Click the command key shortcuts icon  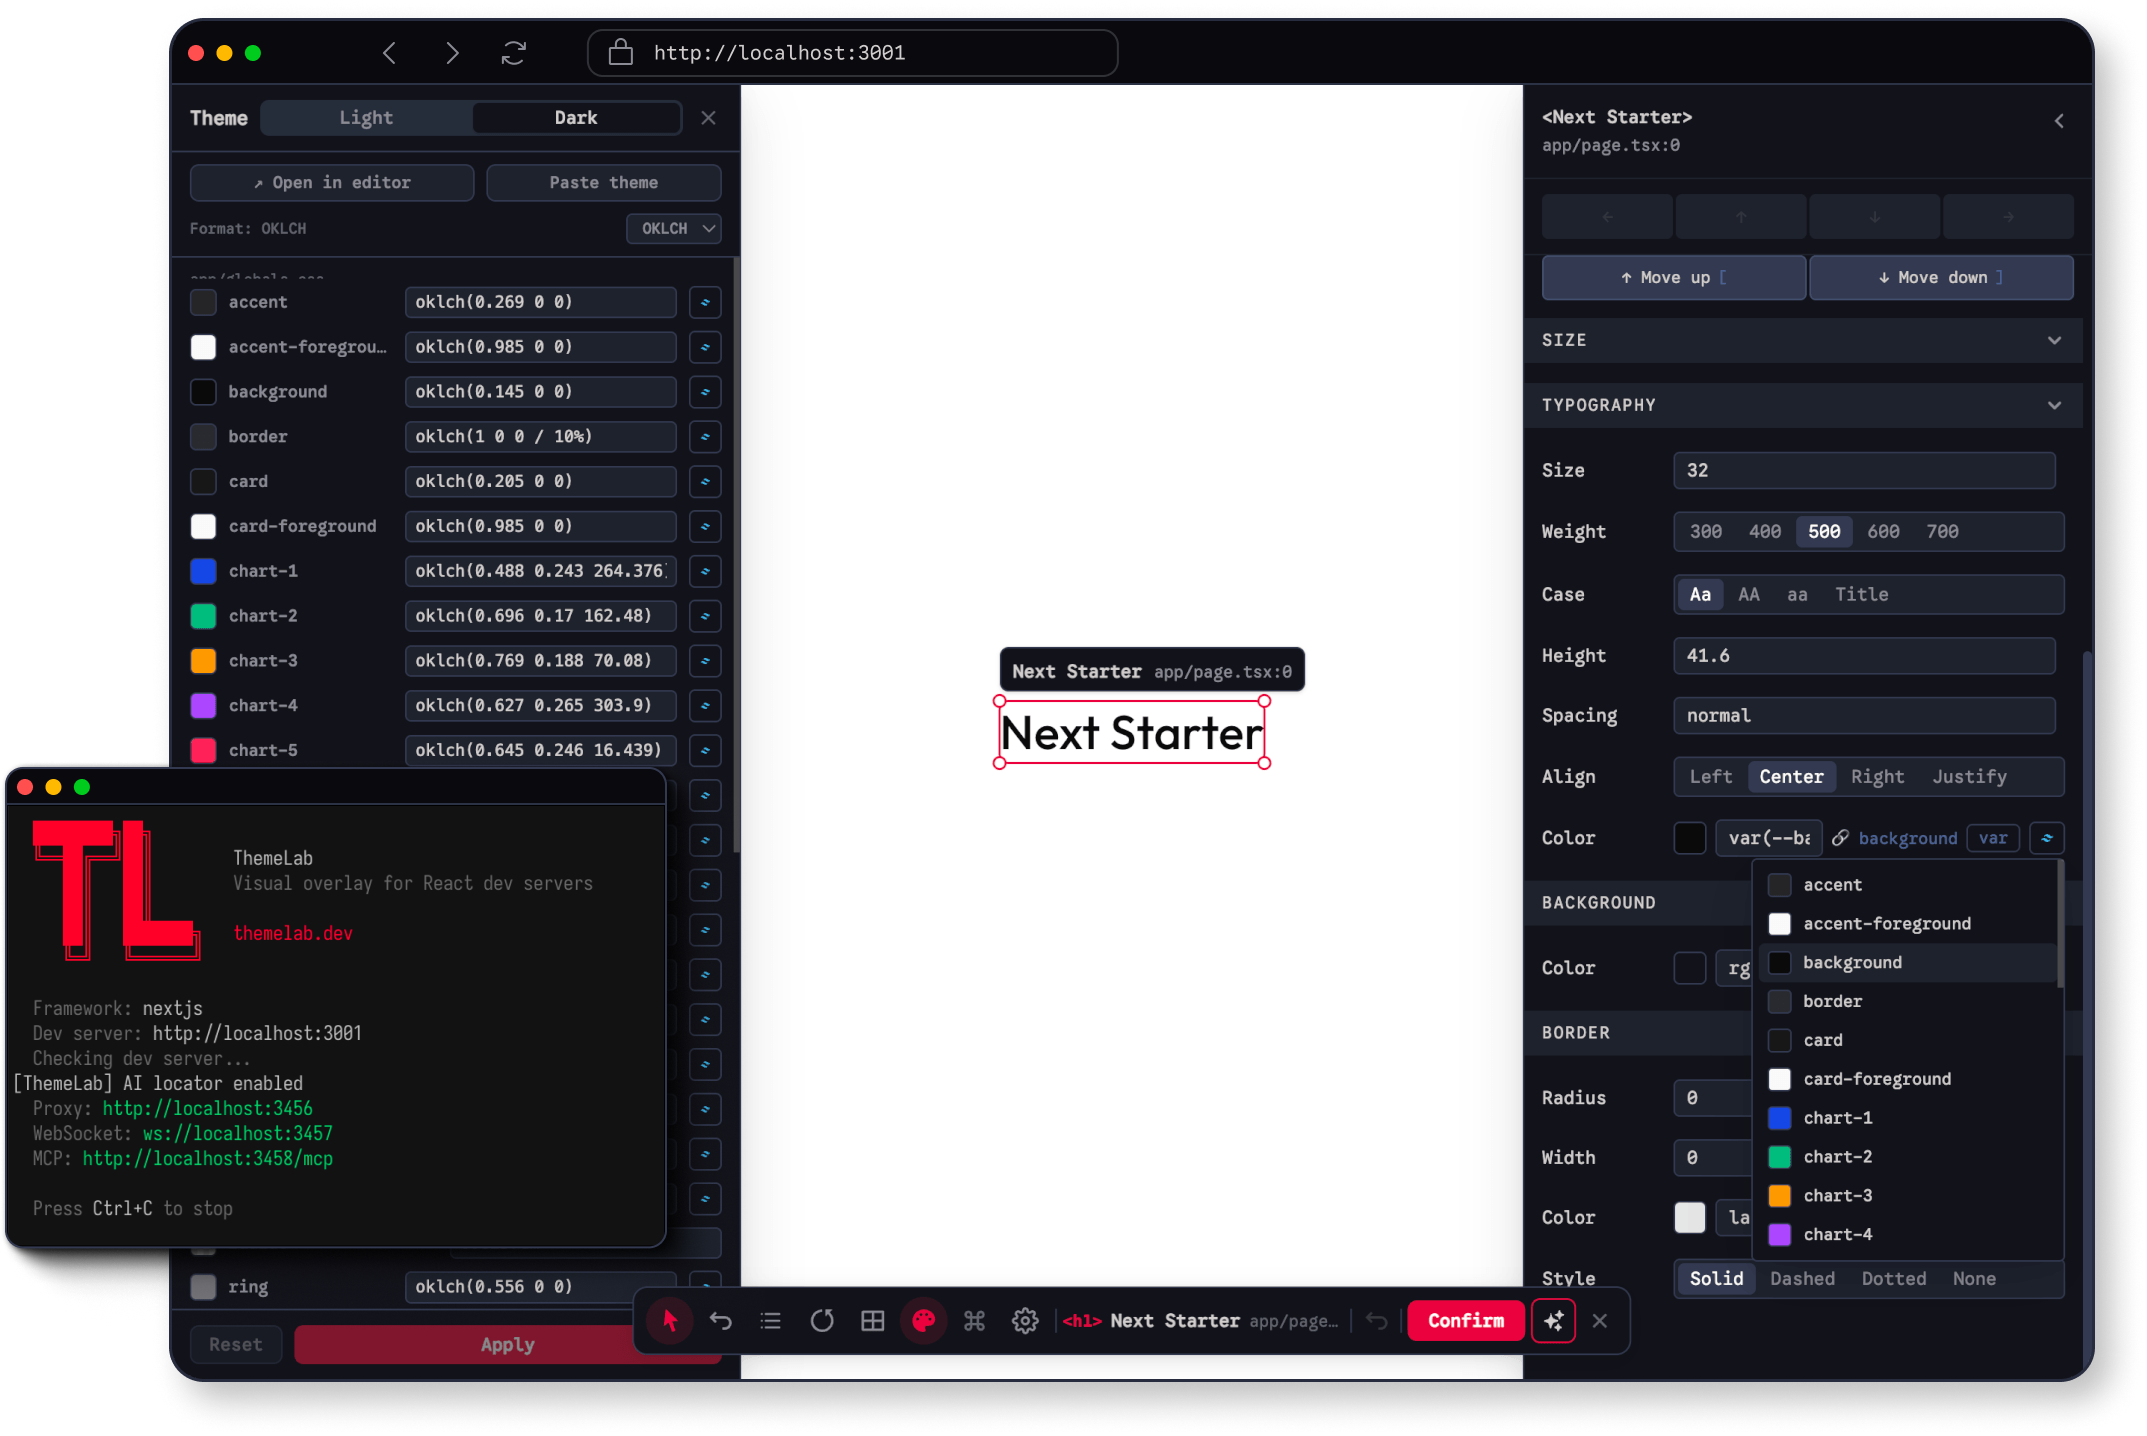pyautogui.click(x=975, y=1321)
